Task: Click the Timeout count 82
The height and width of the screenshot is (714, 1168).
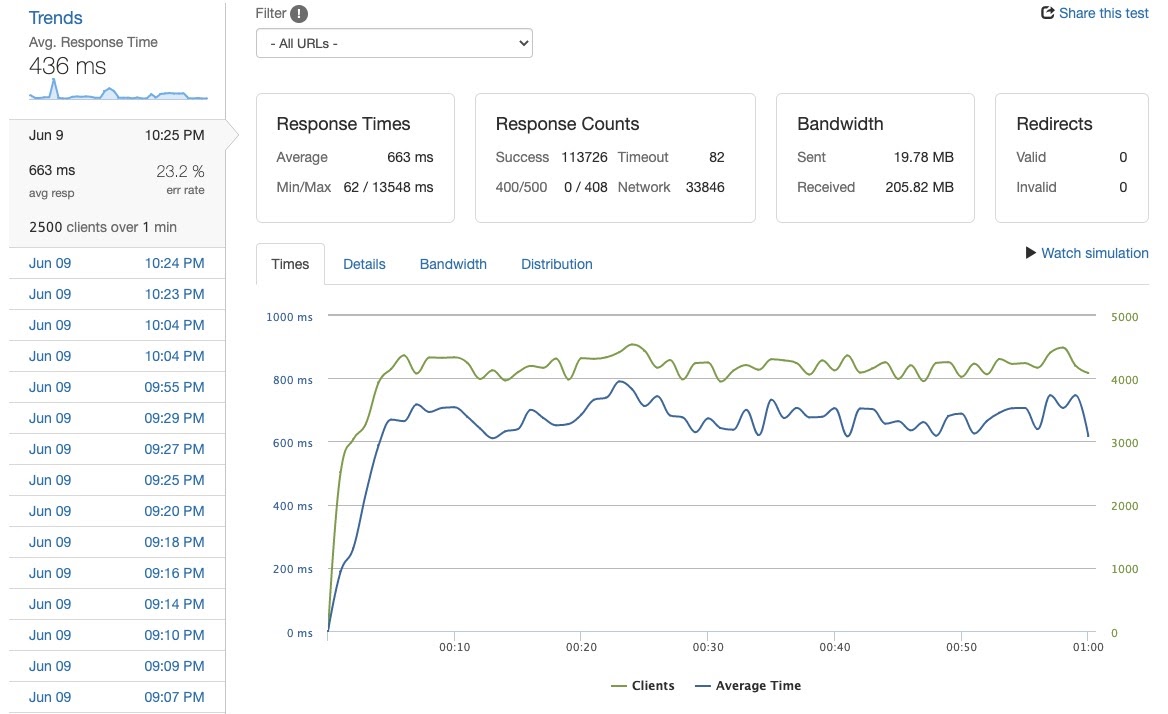Action: coord(717,157)
